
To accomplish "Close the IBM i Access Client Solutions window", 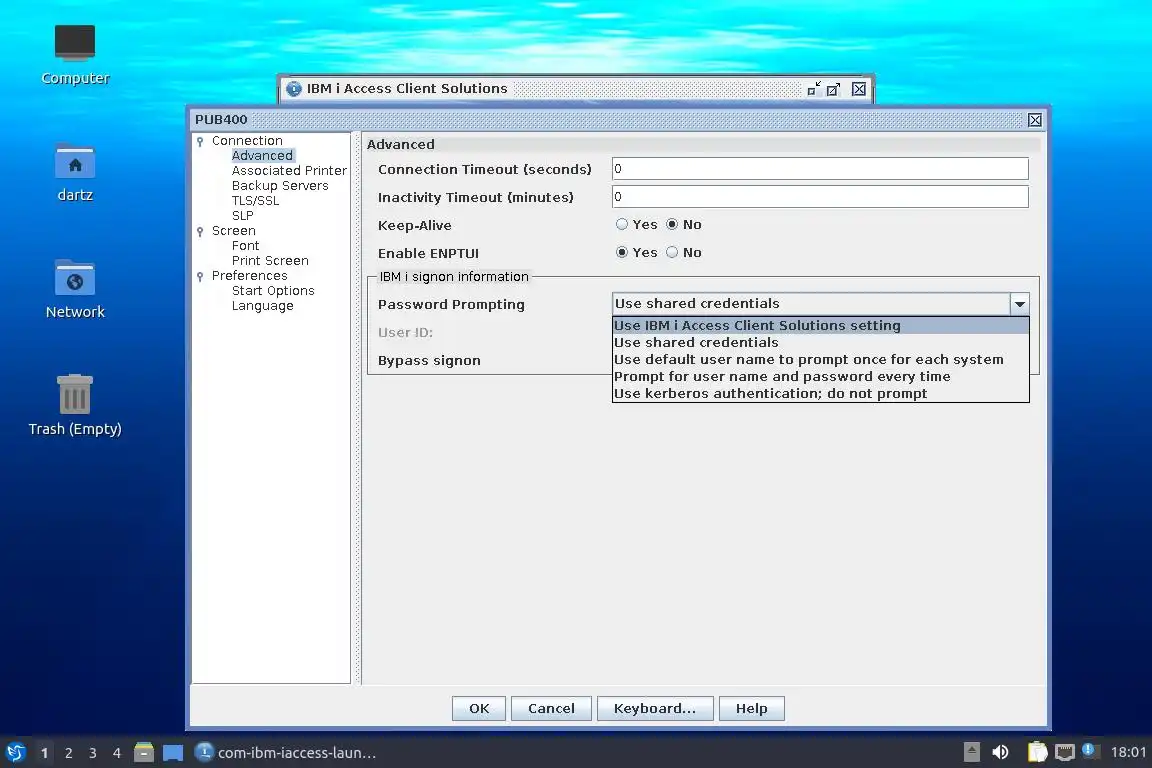I will [x=859, y=89].
